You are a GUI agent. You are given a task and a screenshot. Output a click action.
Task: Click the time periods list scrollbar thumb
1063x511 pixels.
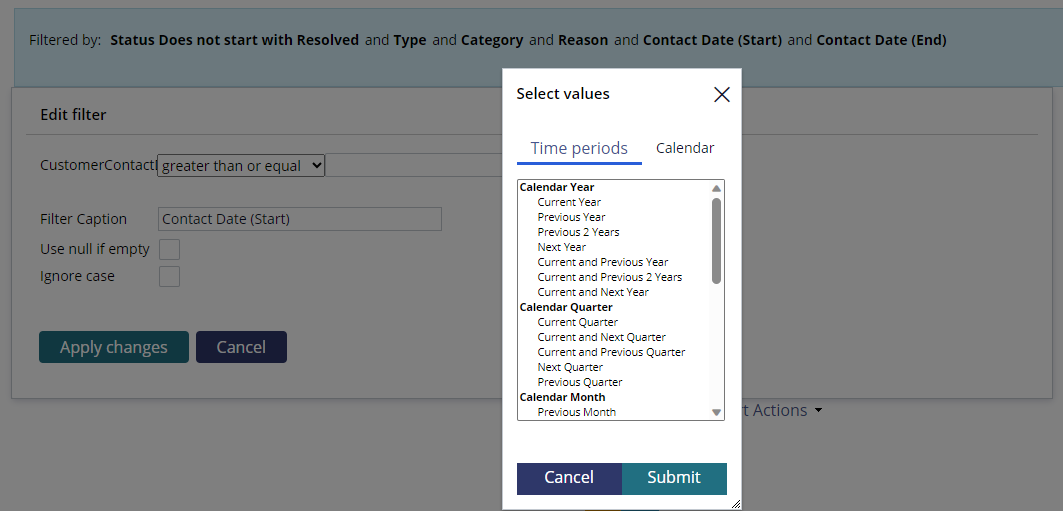[717, 241]
